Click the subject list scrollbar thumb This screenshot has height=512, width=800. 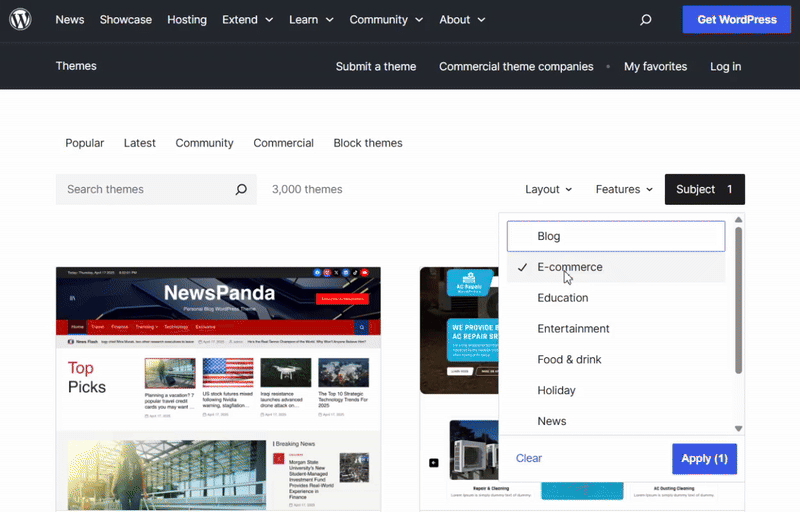coord(738,300)
